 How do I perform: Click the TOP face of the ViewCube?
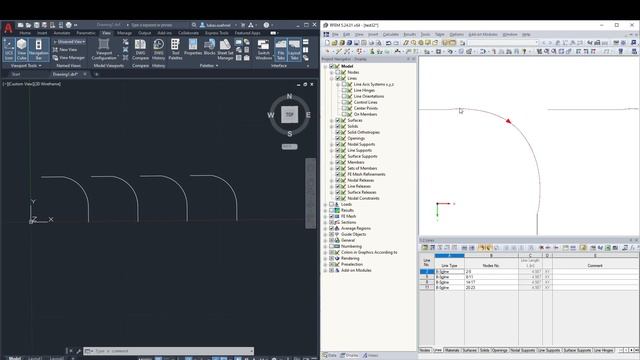[289, 115]
